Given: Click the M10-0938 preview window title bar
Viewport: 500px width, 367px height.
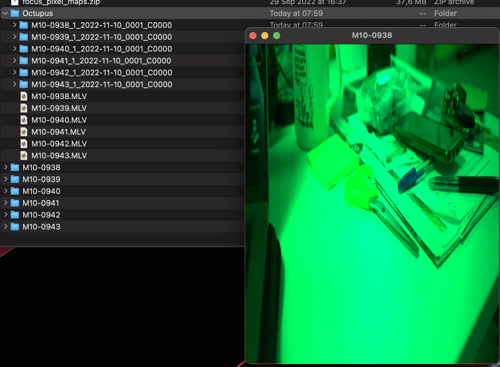Looking at the screenshot, I should point(372,35).
